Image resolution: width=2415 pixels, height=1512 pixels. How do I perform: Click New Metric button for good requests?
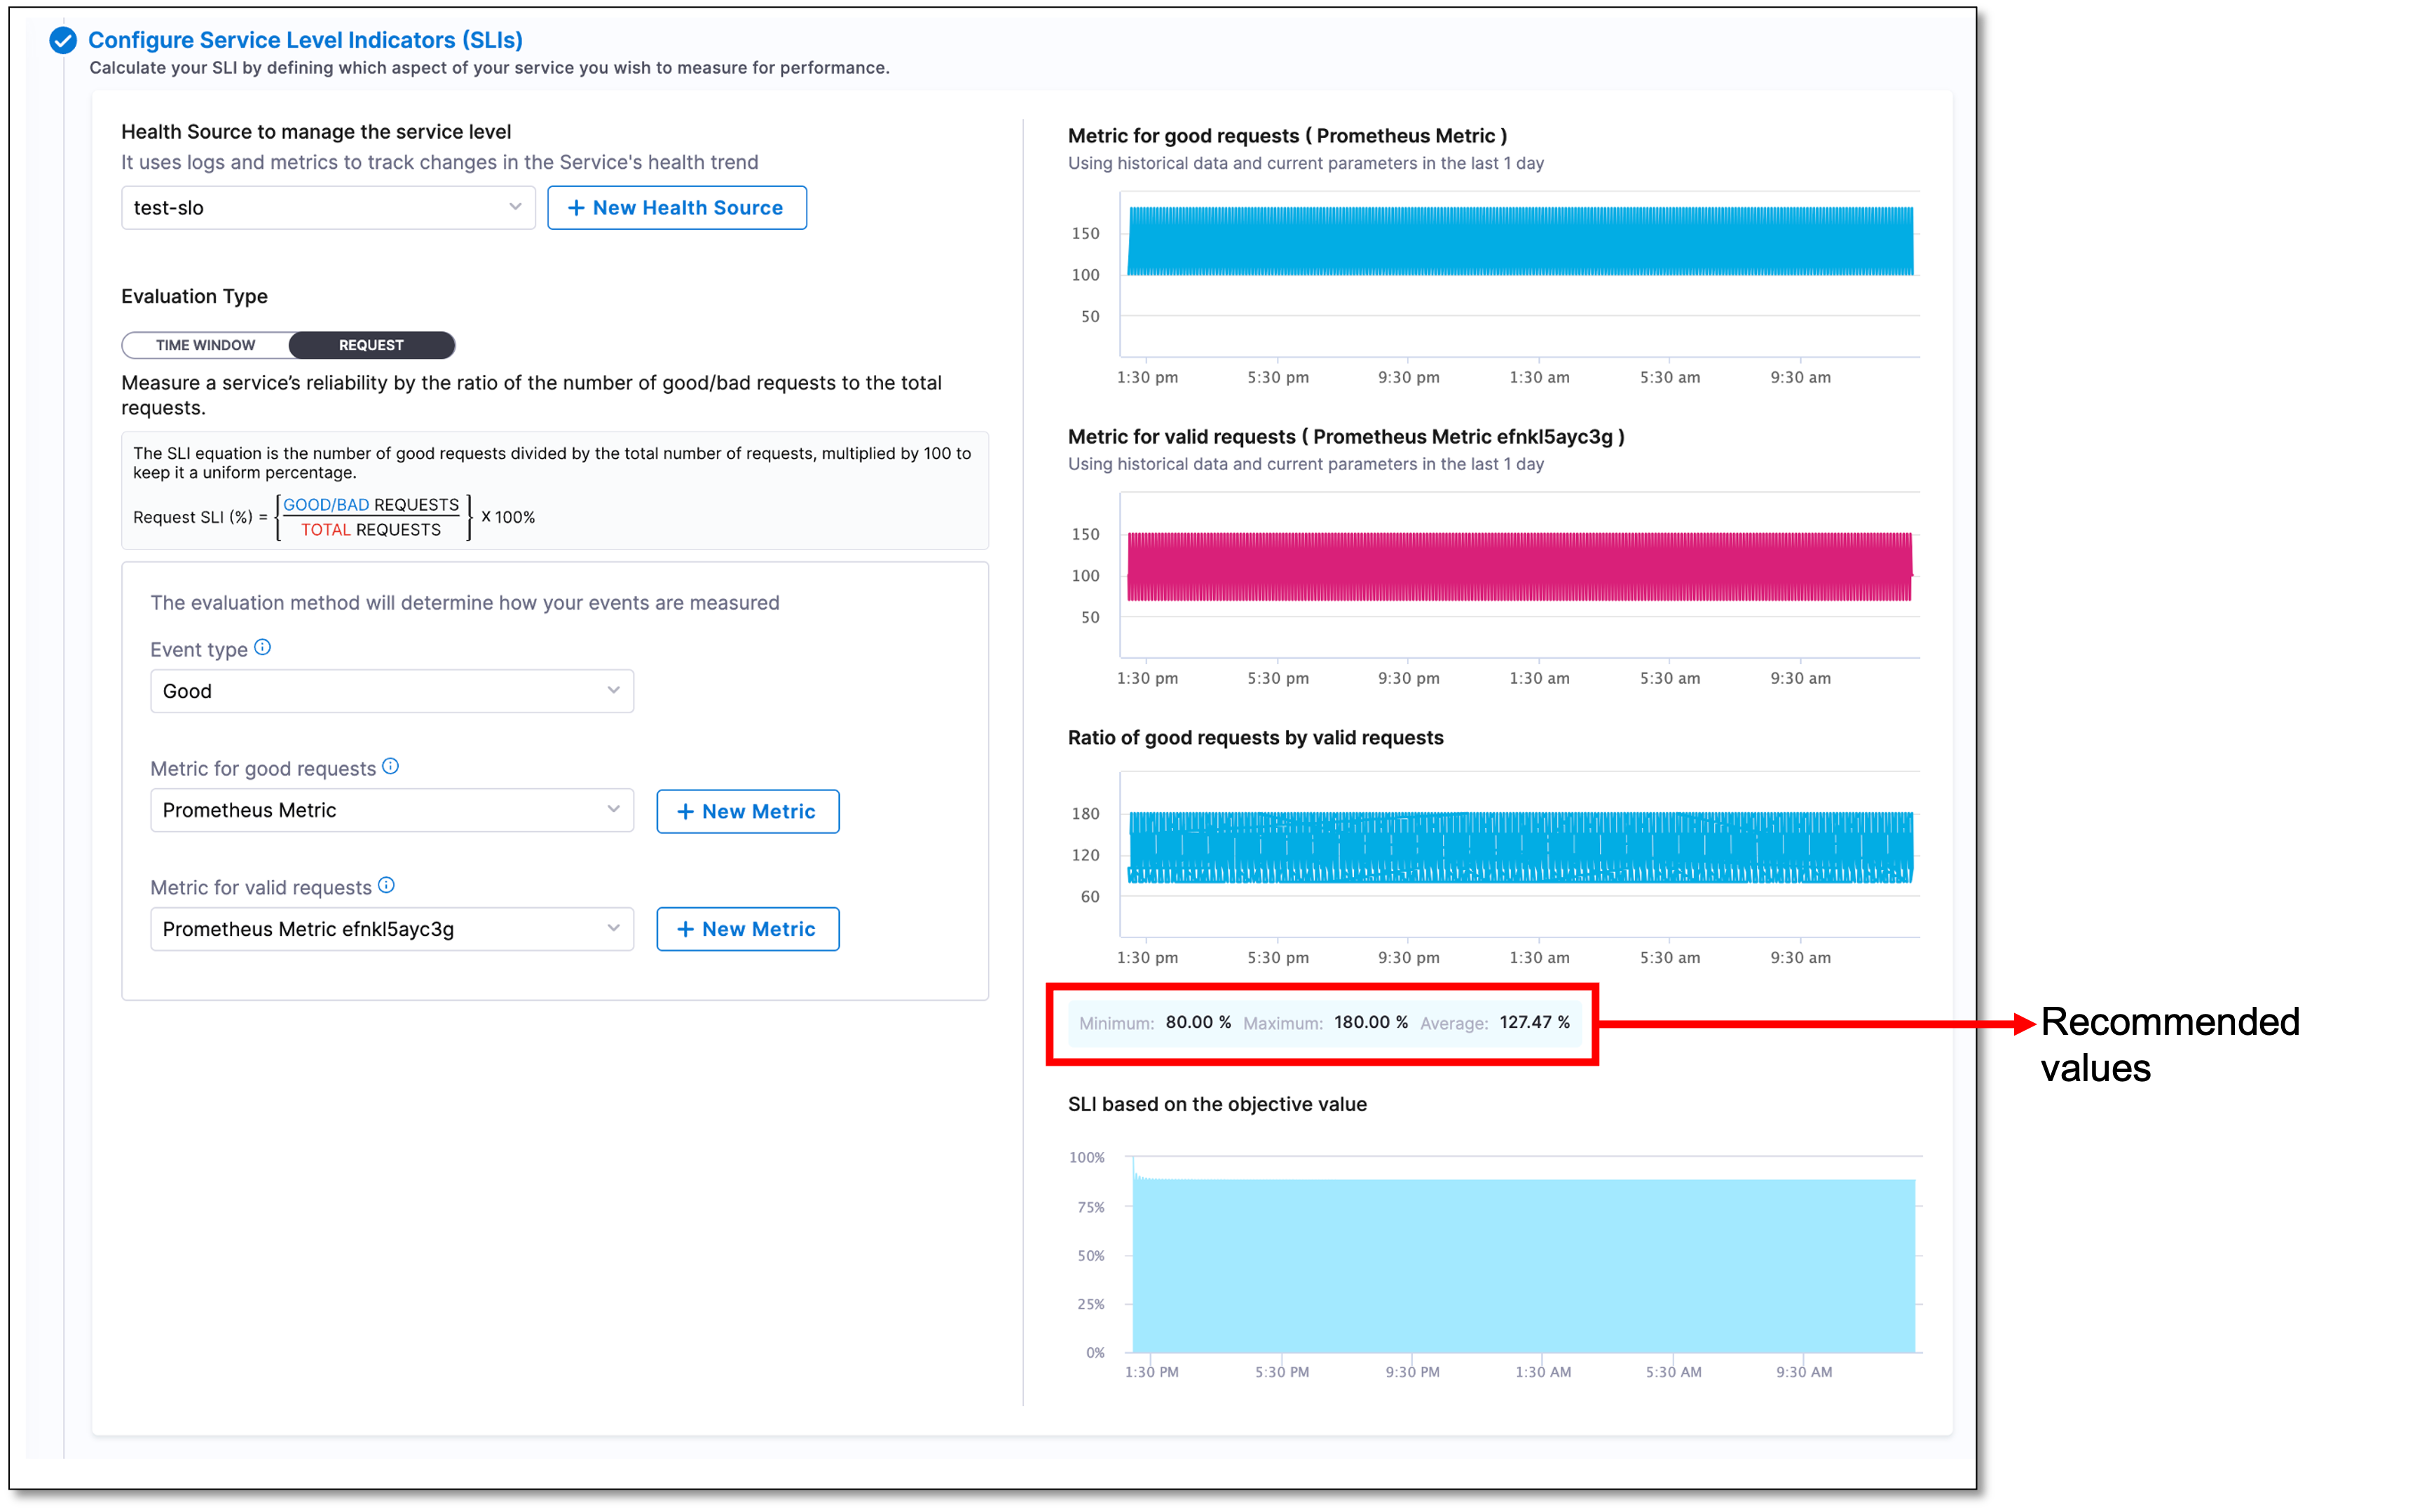pyautogui.click(x=747, y=811)
